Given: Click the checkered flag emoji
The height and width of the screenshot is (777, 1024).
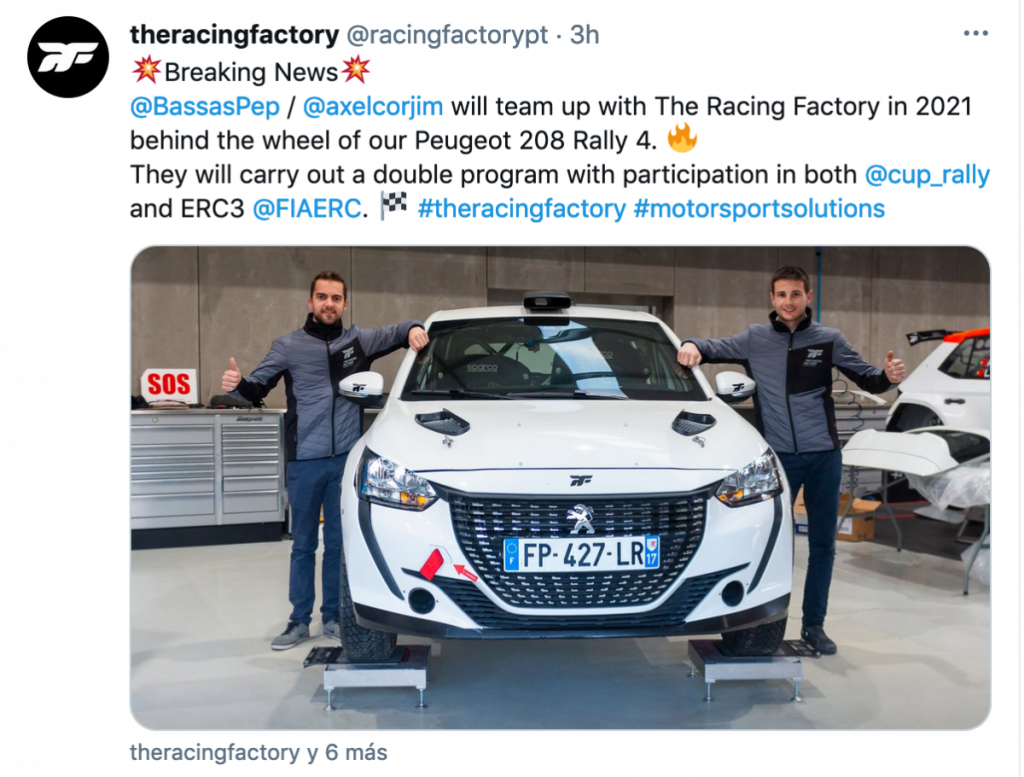Looking at the screenshot, I should point(394,206).
